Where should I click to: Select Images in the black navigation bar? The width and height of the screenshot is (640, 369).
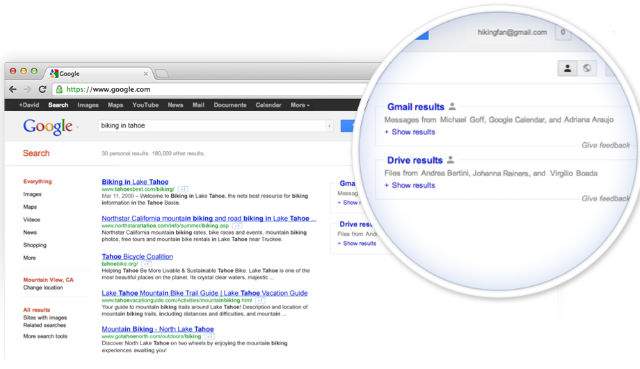[x=88, y=105]
